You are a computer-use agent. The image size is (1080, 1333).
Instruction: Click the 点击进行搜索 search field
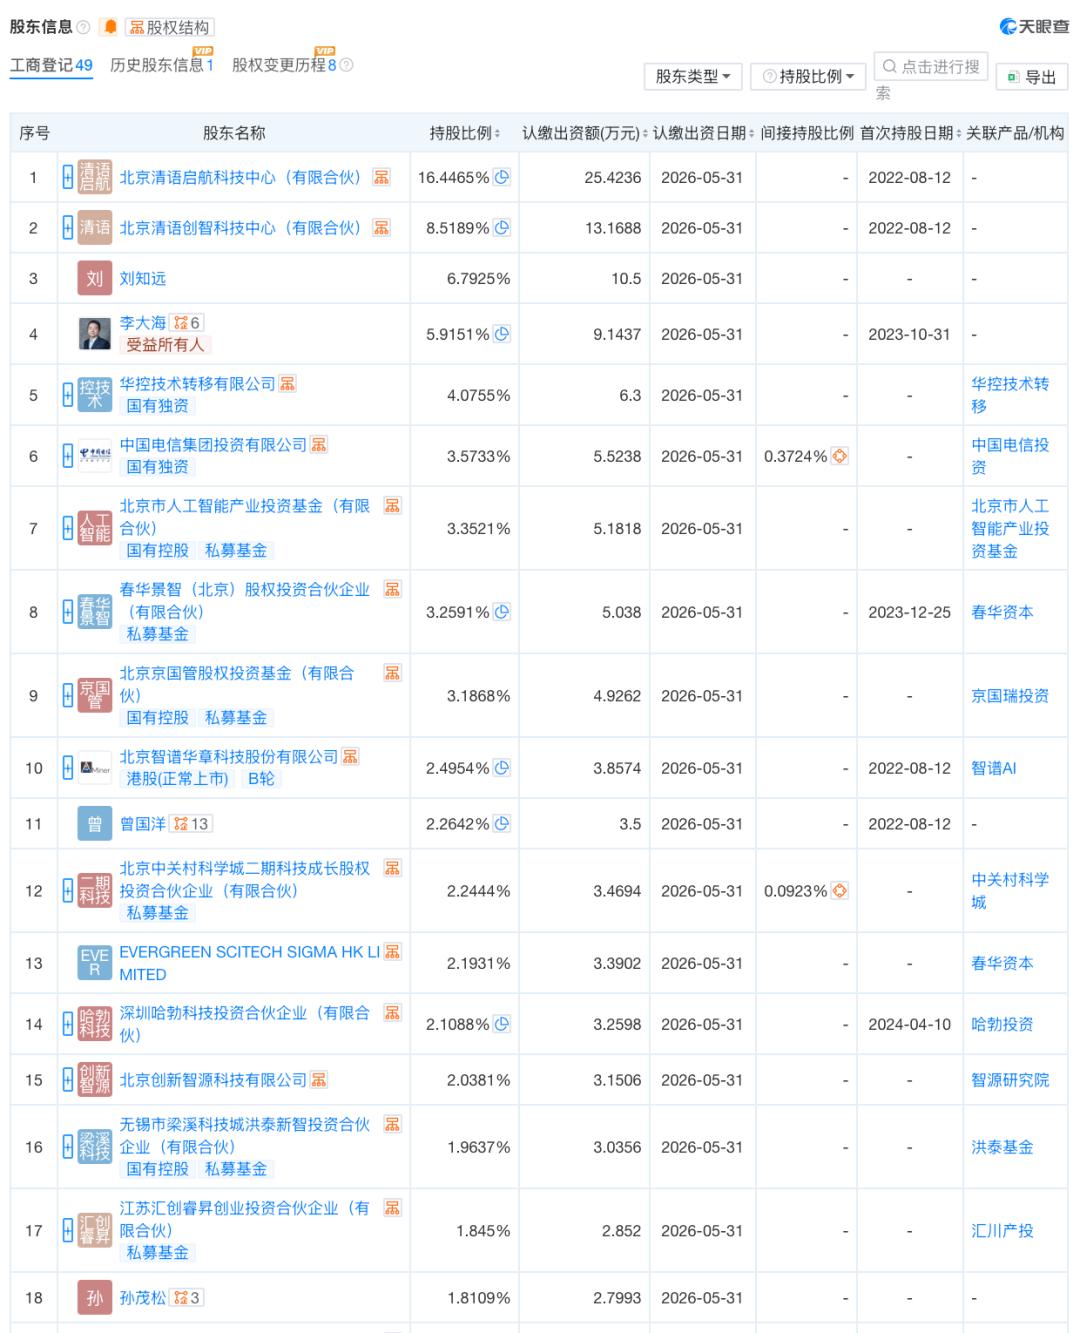pos(931,67)
